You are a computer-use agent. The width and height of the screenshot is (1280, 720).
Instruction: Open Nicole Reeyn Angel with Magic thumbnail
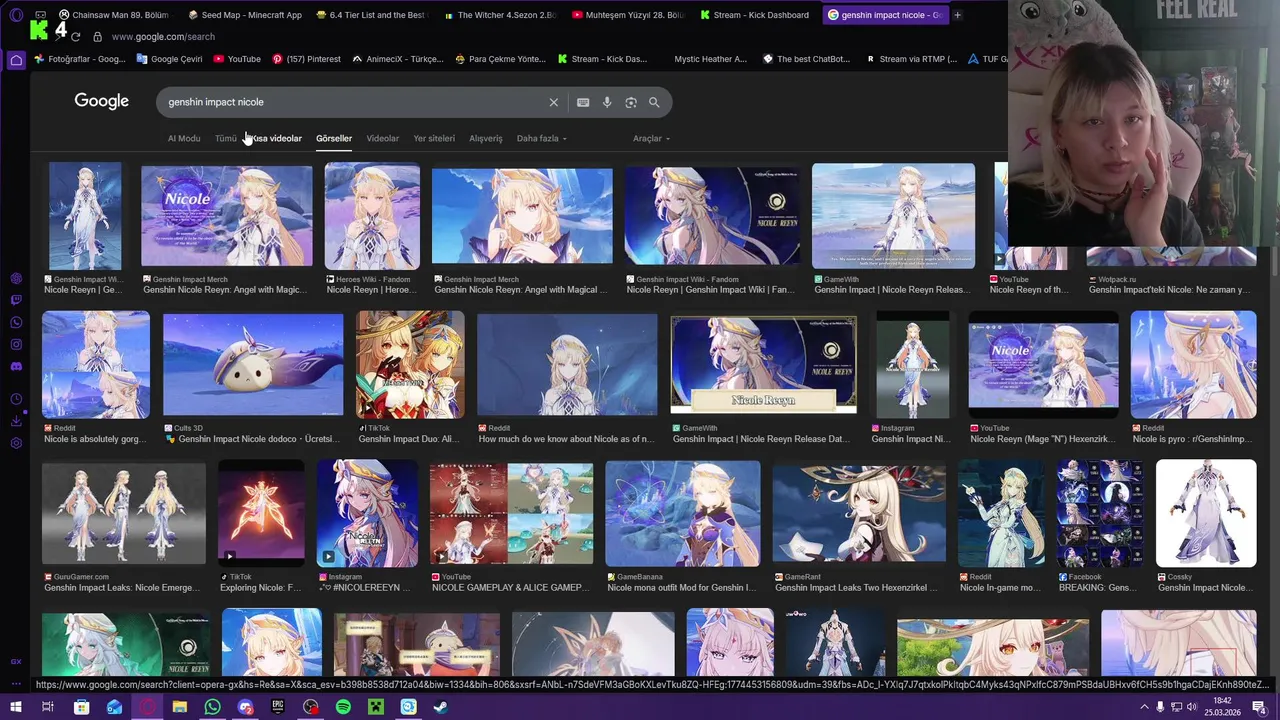[x=226, y=215]
